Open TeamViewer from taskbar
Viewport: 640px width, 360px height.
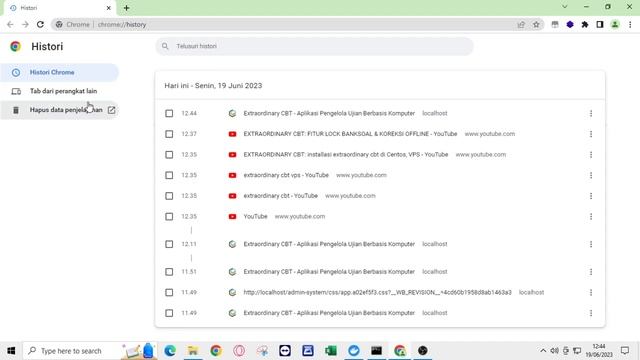coord(285,351)
